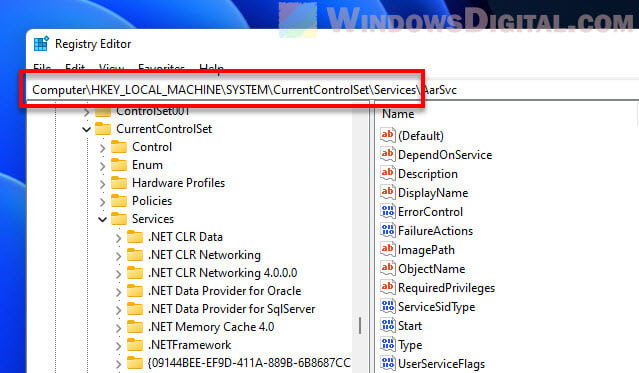639x373 pixels.
Task: Open the Favorites menu
Action: [x=161, y=68]
